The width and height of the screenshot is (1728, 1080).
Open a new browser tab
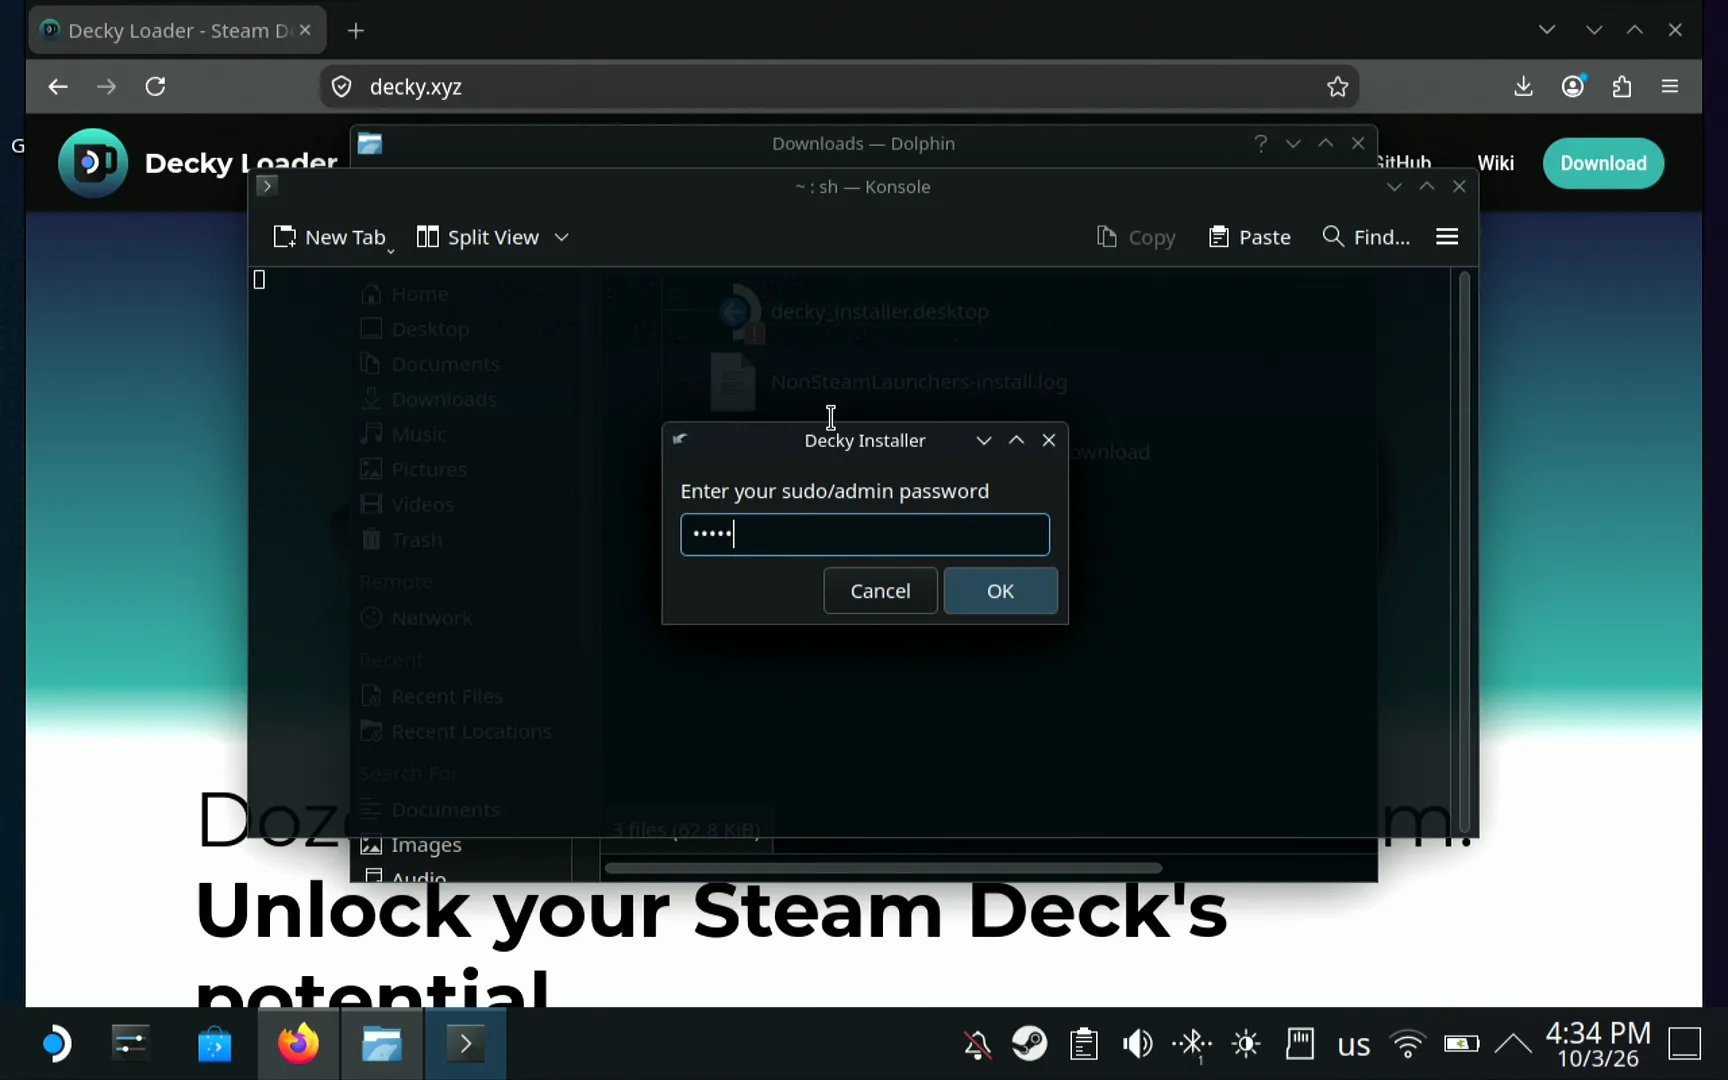pos(356,31)
